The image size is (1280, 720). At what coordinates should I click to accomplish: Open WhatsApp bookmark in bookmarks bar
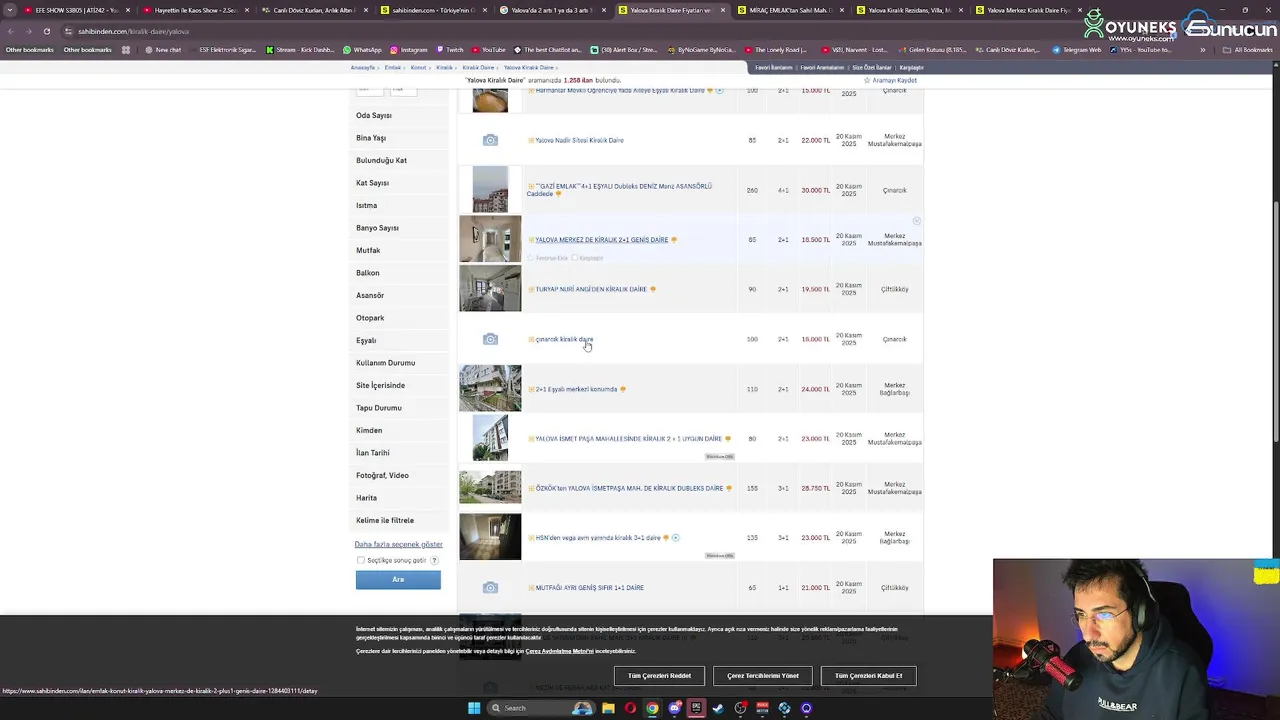pos(362,49)
